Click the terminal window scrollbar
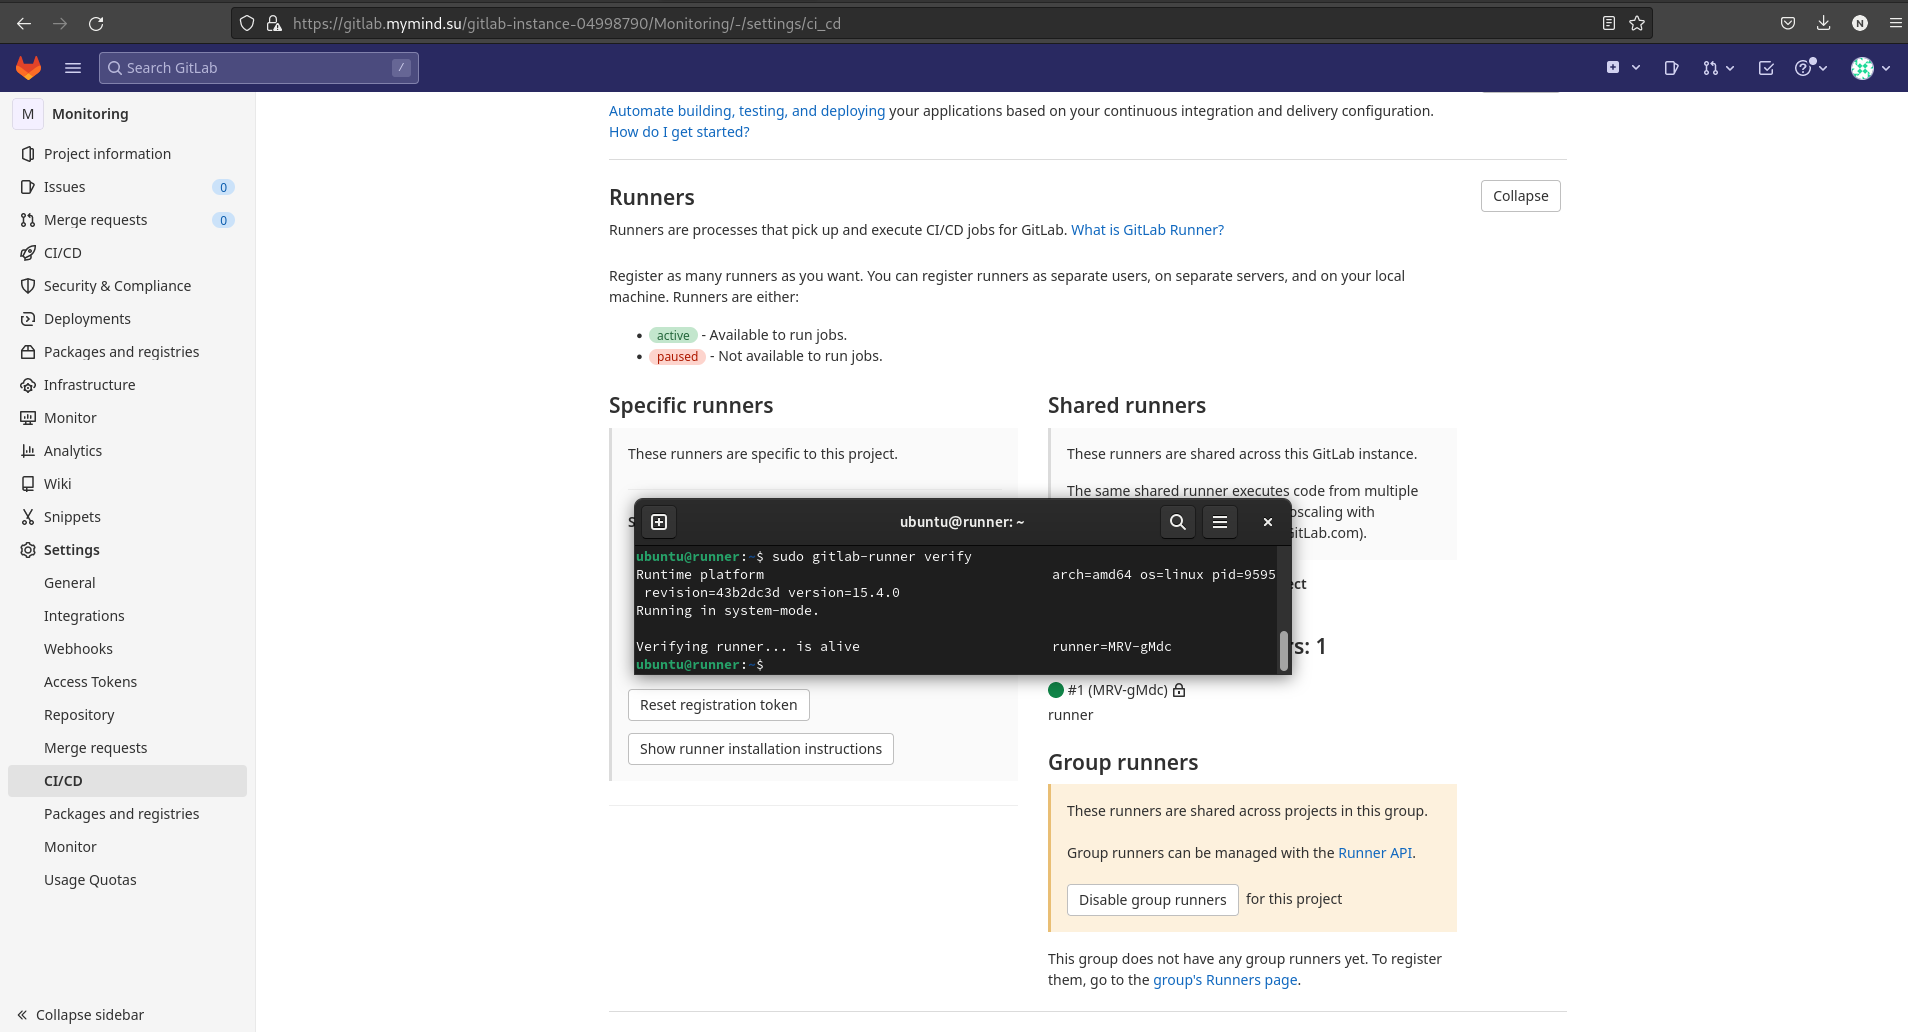The width and height of the screenshot is (1908, 1032). point(1284,650)
